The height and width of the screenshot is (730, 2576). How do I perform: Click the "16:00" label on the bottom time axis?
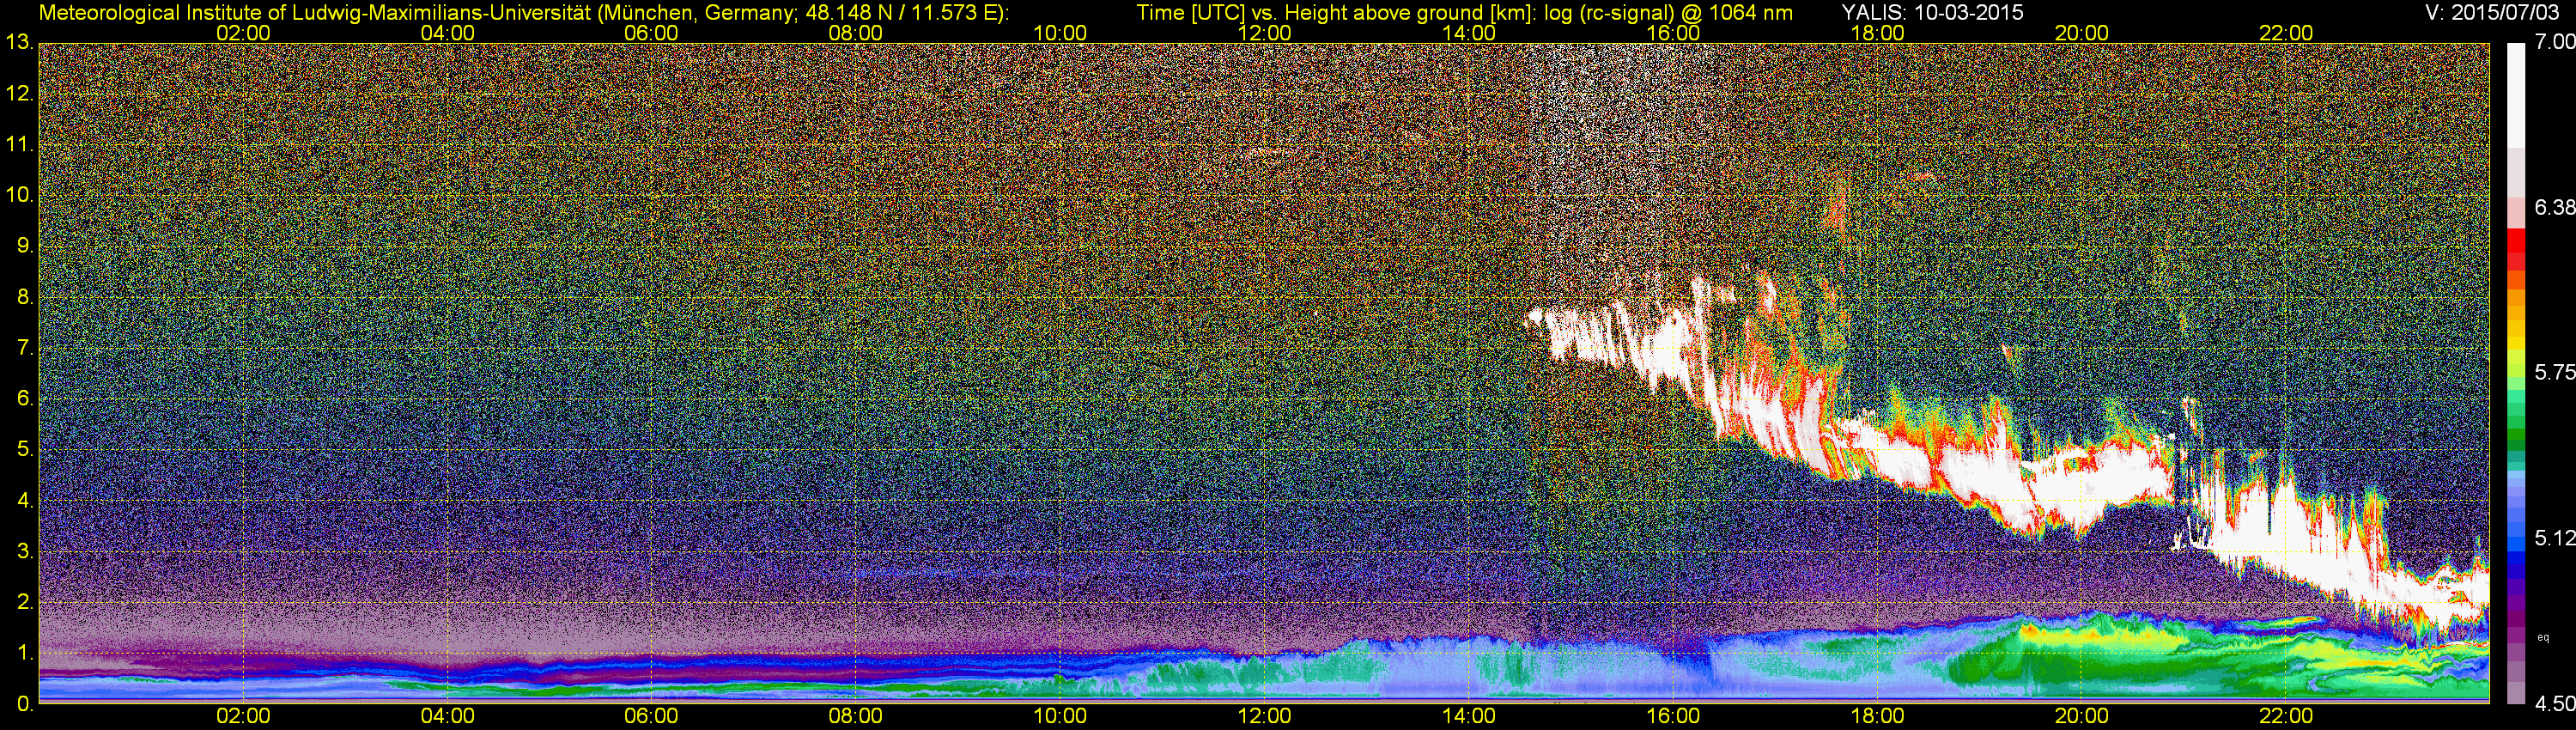tap(1673, 717)
